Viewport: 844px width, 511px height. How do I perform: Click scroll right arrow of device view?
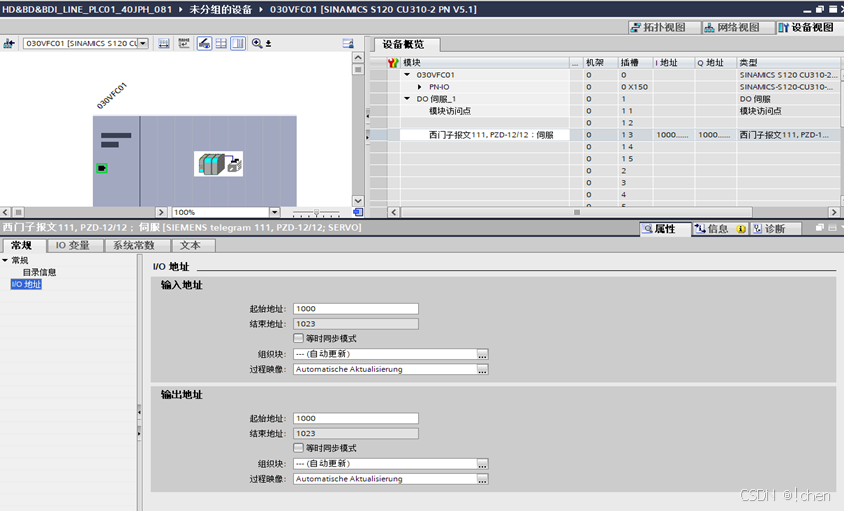[161, 212]
